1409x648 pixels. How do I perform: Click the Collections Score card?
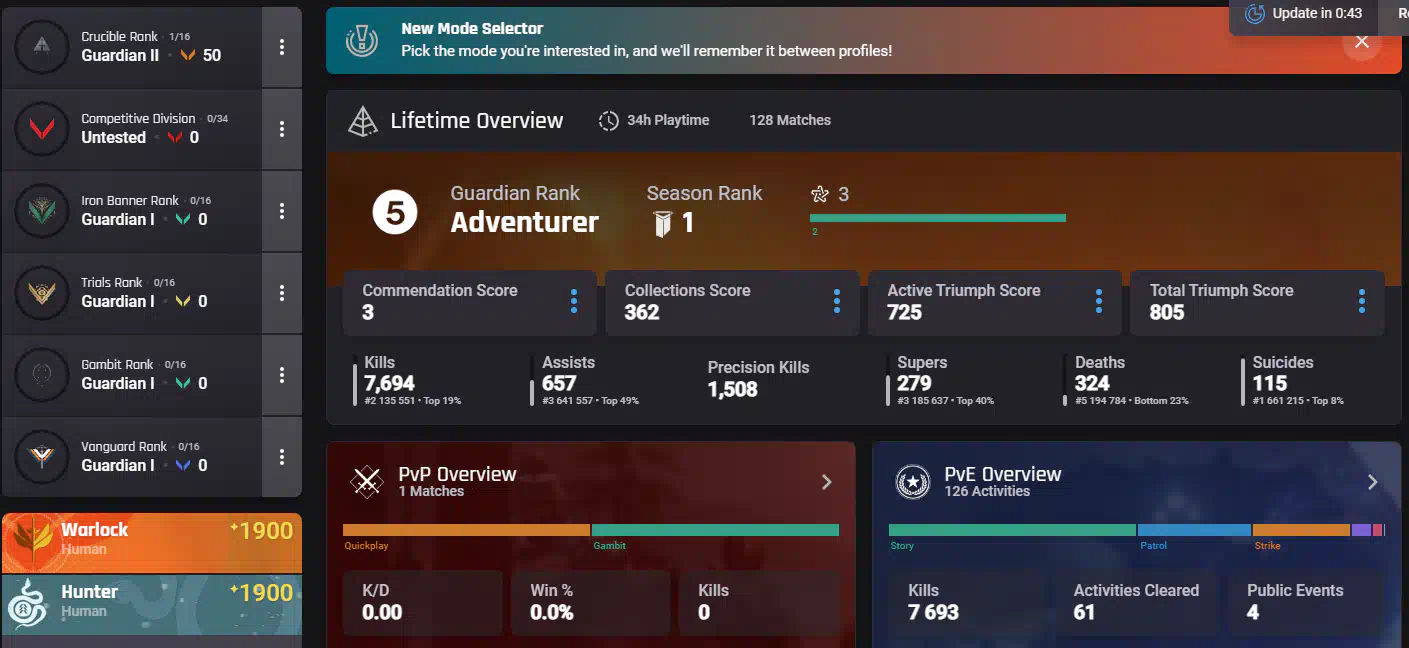point(732,302)
